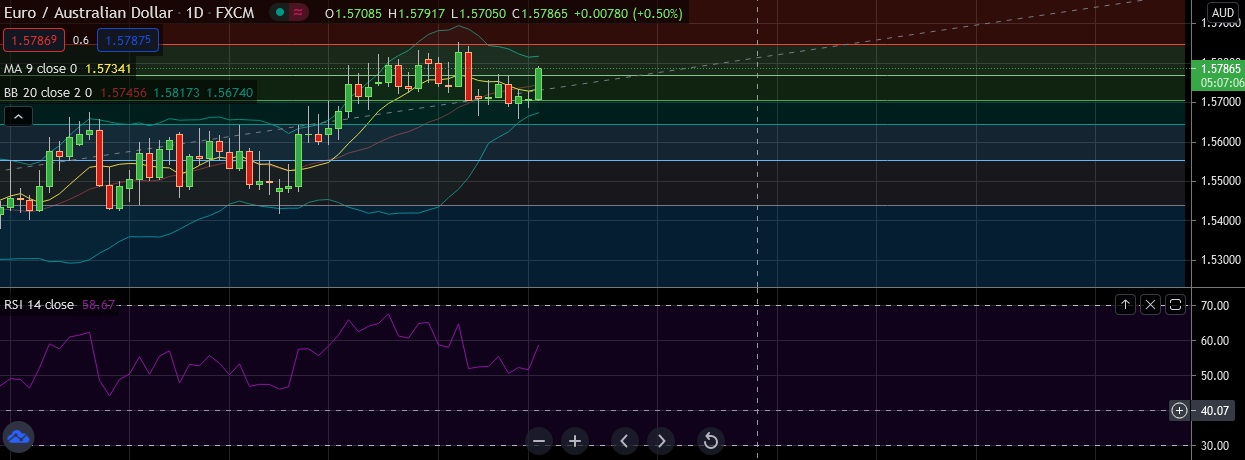The width and height of the screenshot is (1245, 460).
Task: Click the 0.6 spread value
Action: 81,40
